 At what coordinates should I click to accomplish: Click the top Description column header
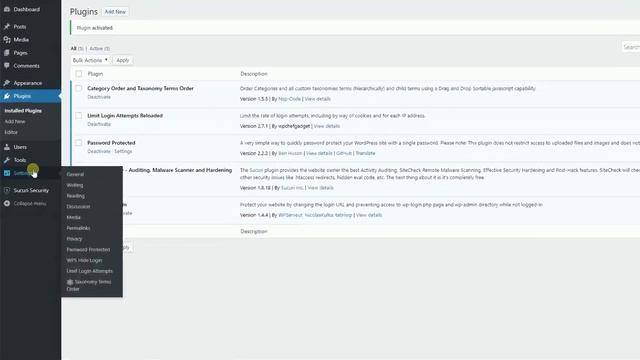[254, 74]
